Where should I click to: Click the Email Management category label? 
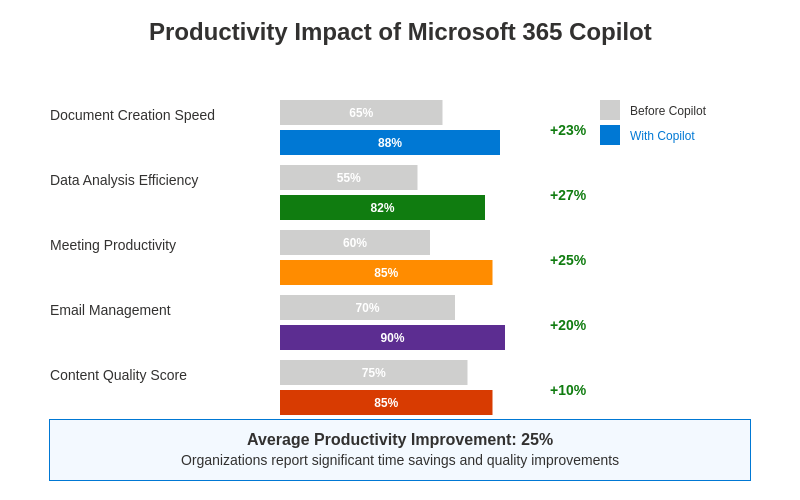click(110, 310)
